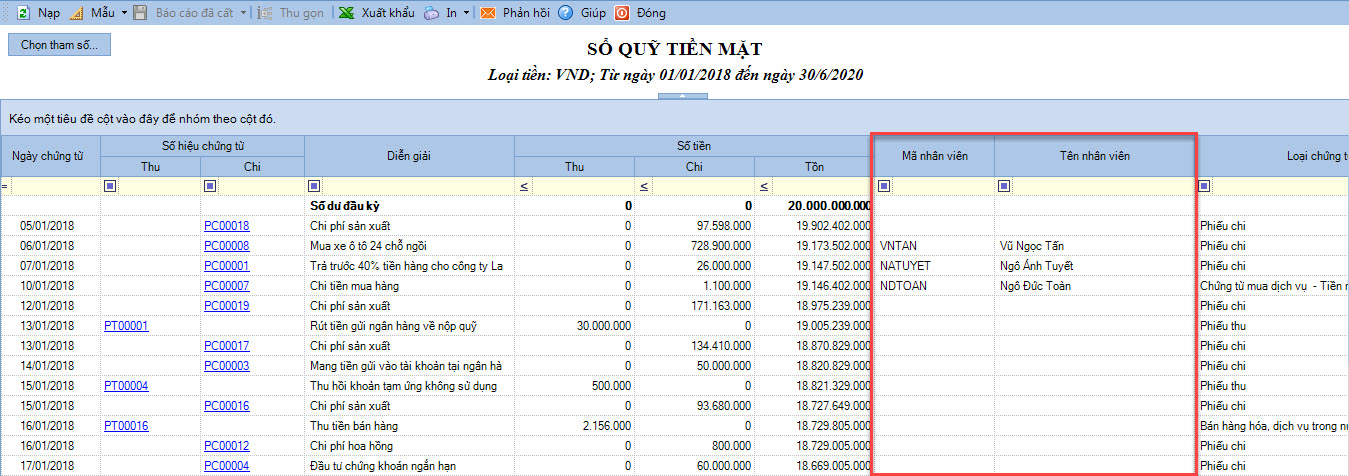
Task: Select the Vũ Ngọc Tấn name cell
Action: pyautogui.click(x=1095, y=246)
